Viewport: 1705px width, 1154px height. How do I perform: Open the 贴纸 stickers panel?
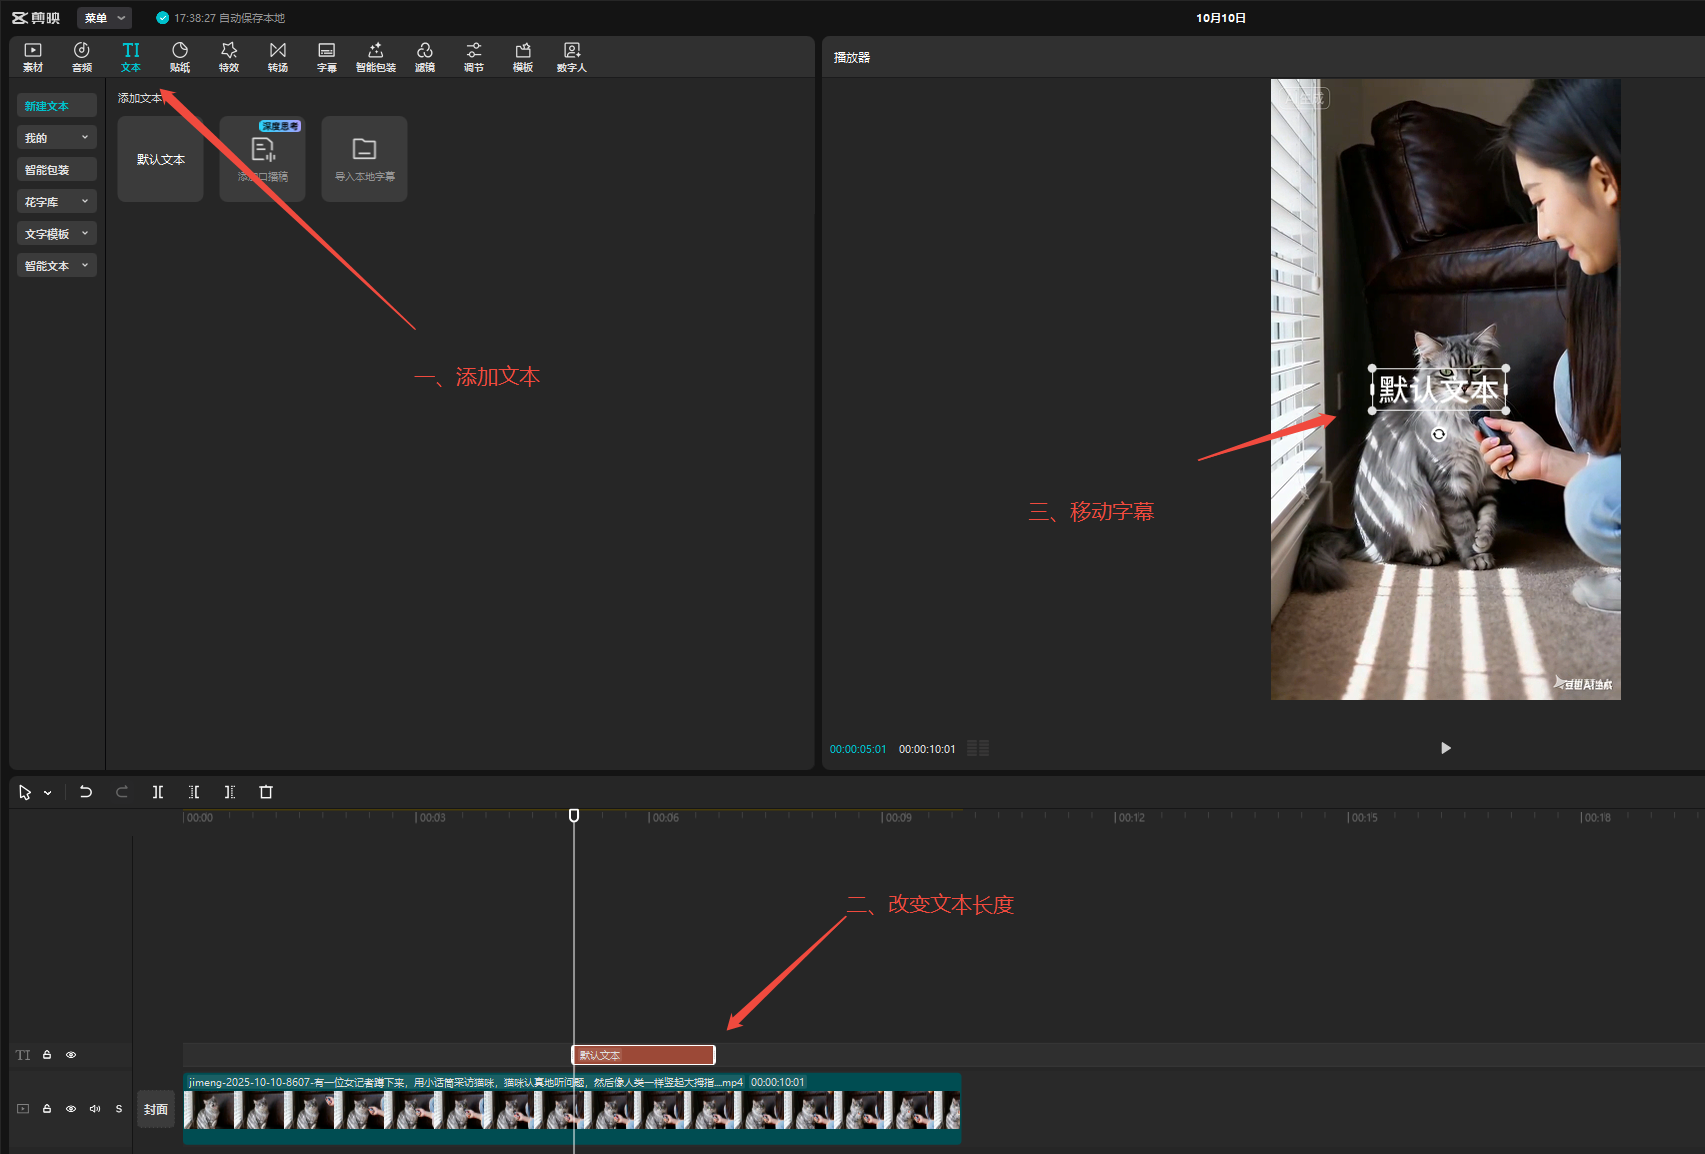pyautogui.click(x=180, y=57)
